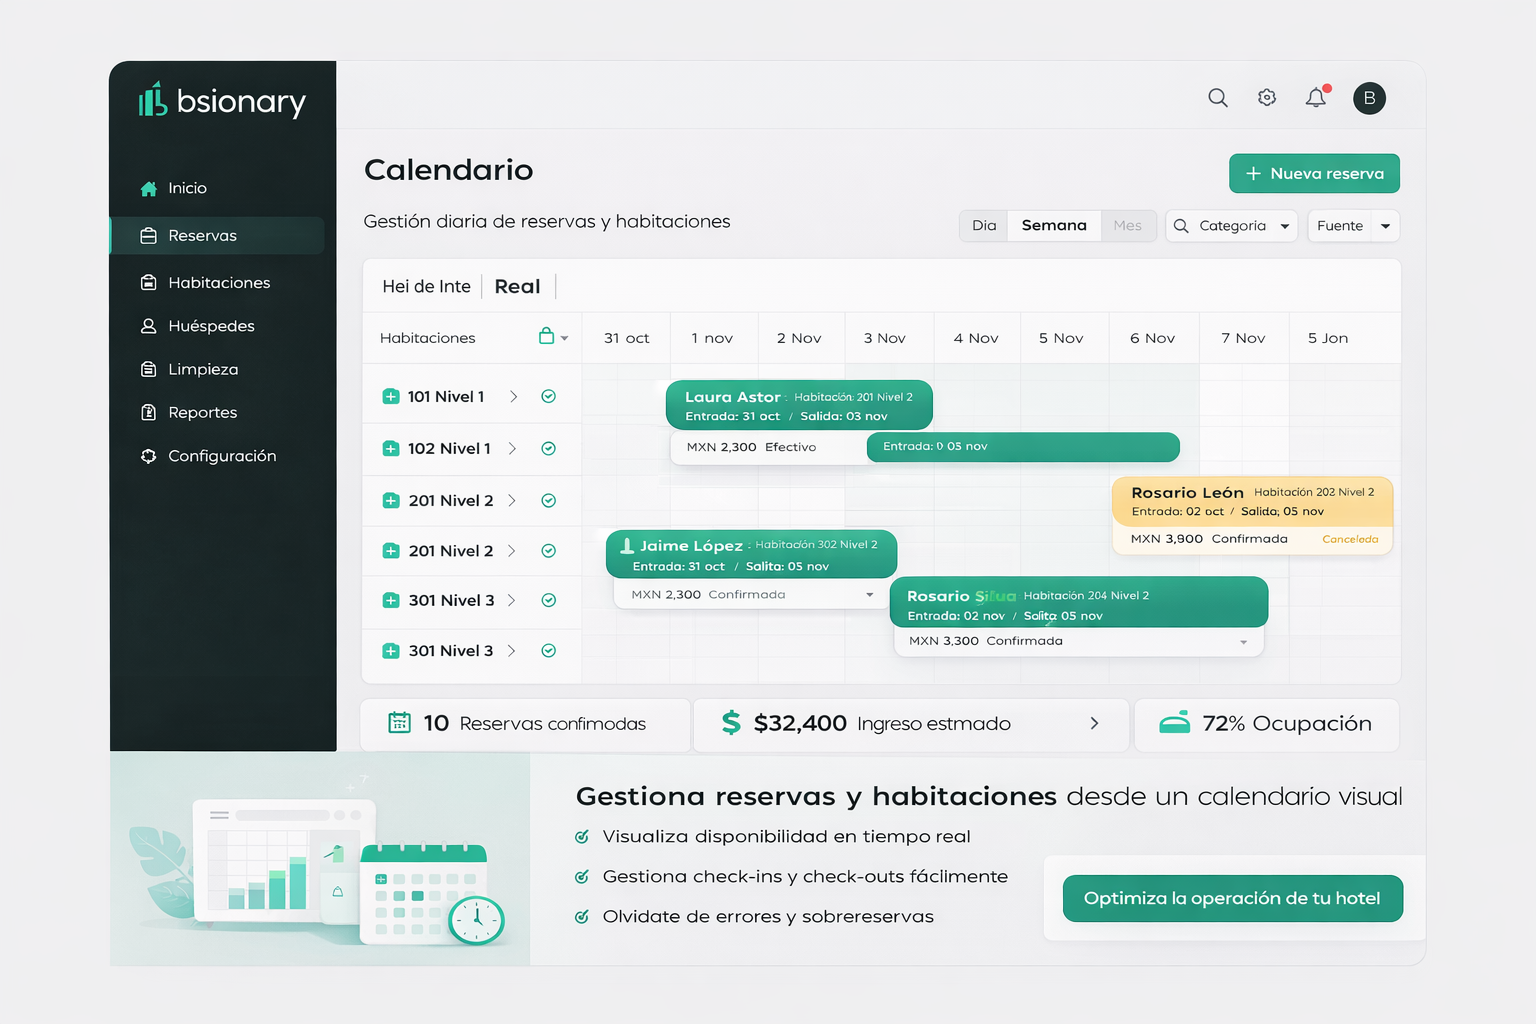This screenshot has width=1536, height=1024.
Task: Switch calendar view to Dia
Action: 984,226
